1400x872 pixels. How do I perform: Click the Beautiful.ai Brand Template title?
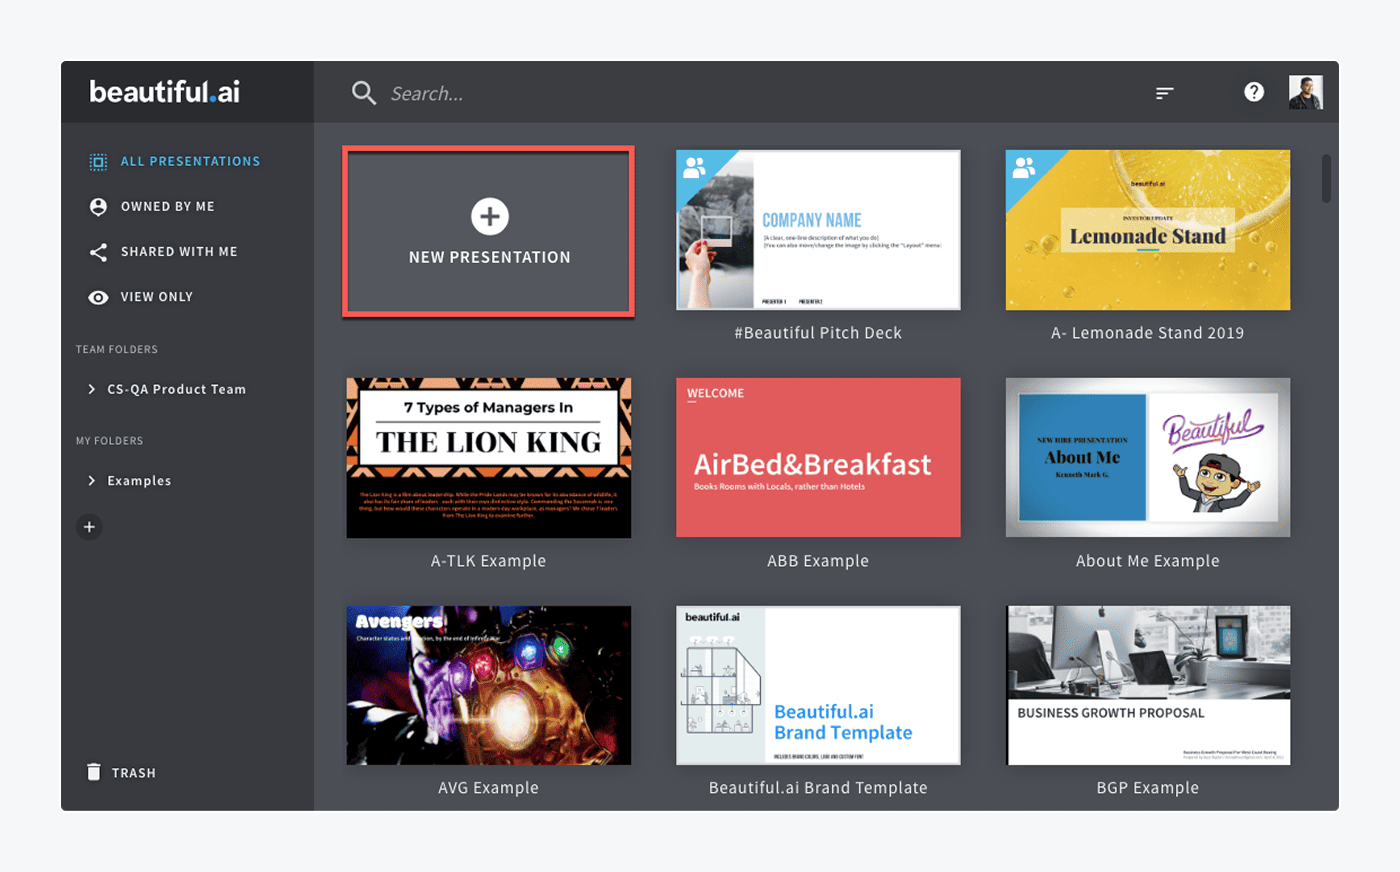tap(818, 788)
